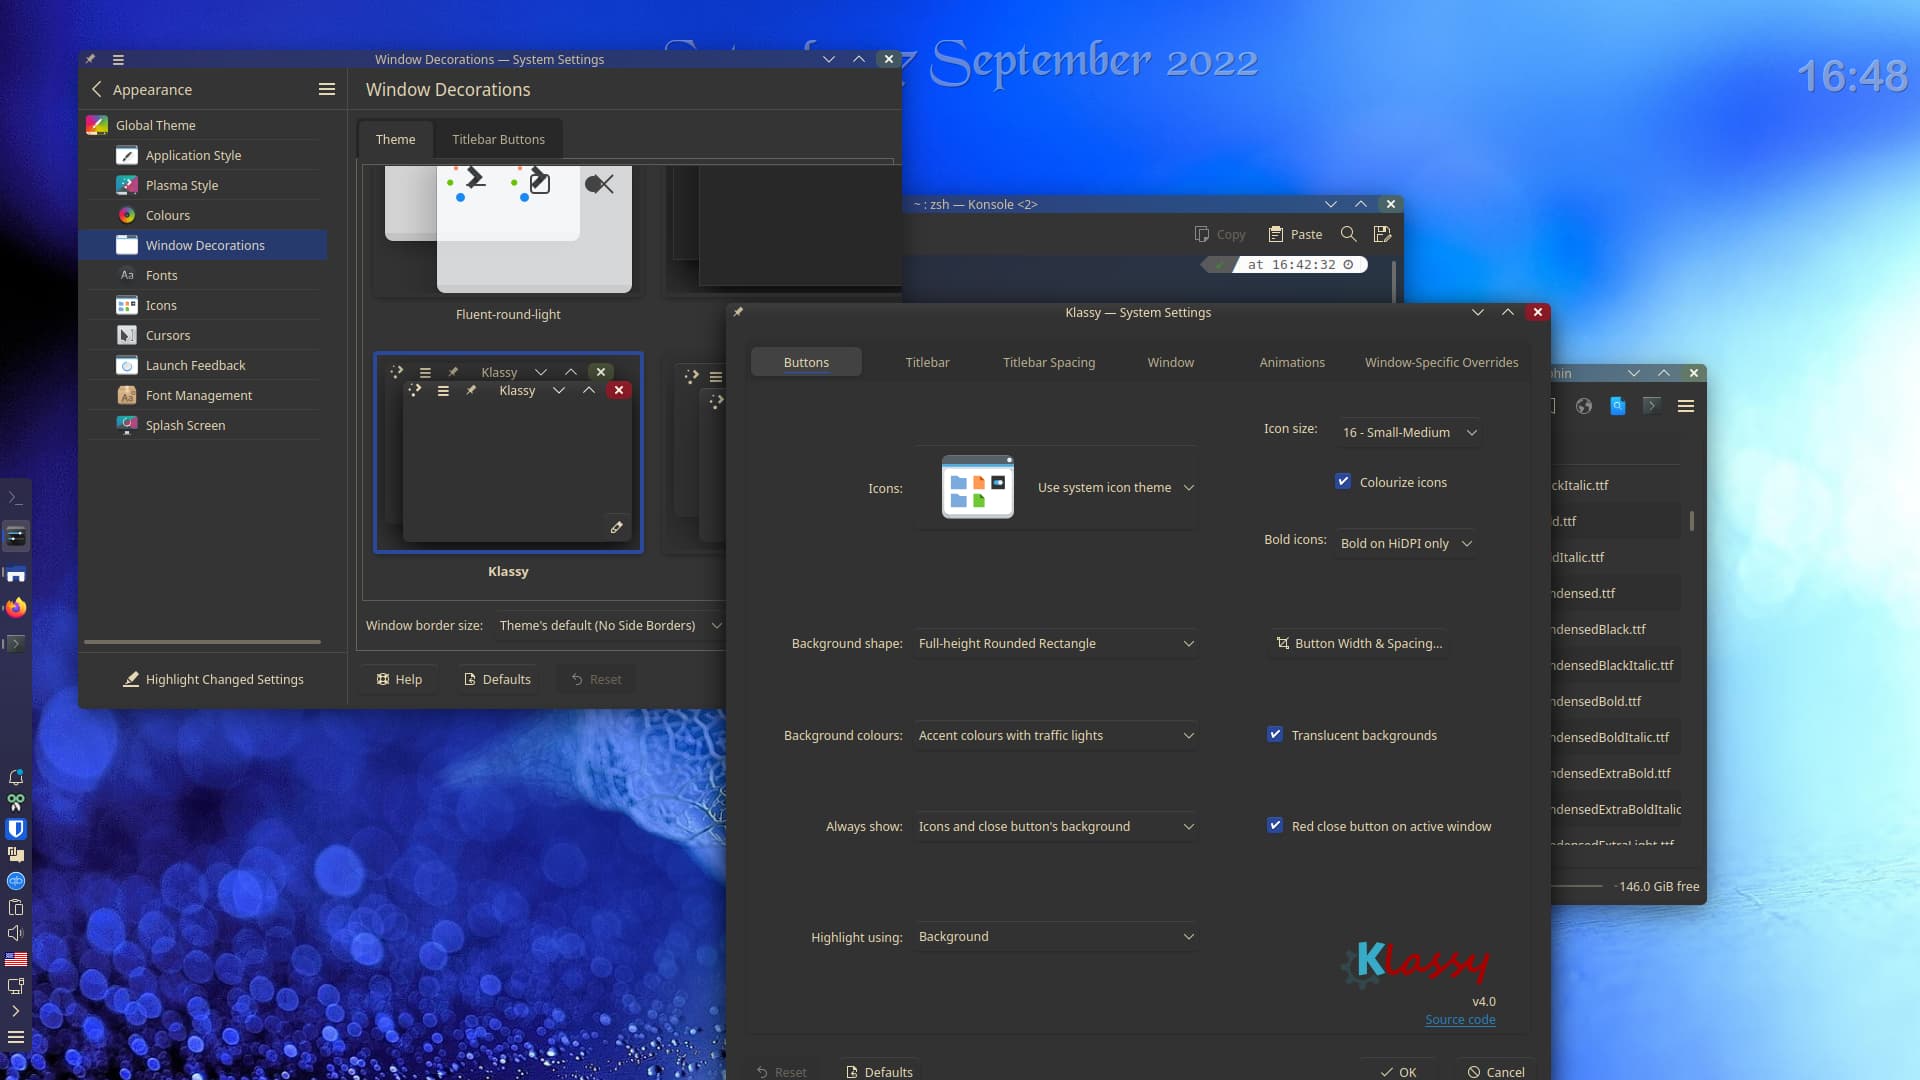Click OK in the Klassy dialog

tap(1398, 1071)
